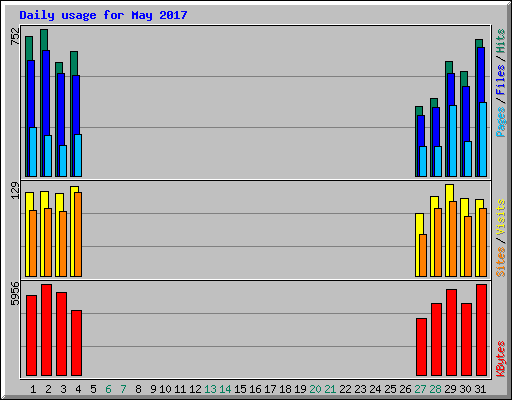Click the cyan pages bar for day 3

63,161
